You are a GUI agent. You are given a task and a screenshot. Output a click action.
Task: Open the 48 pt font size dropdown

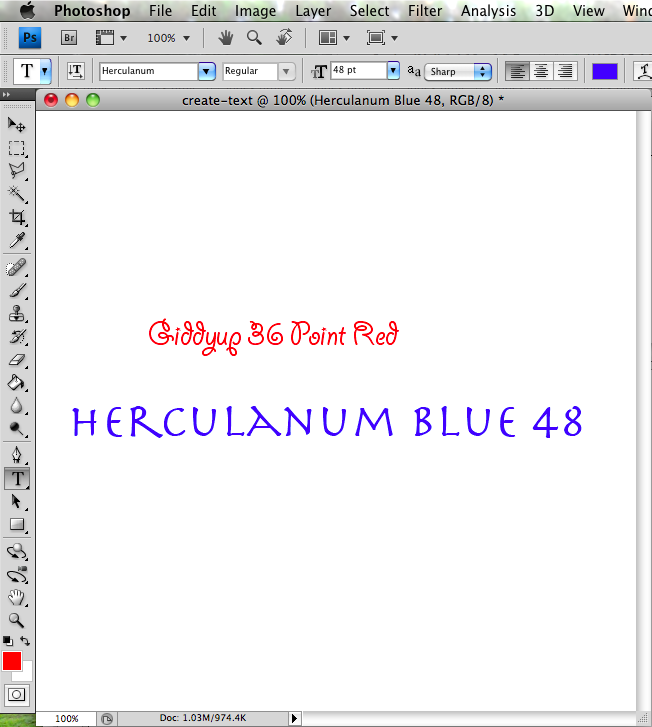[x=393, y=70]
